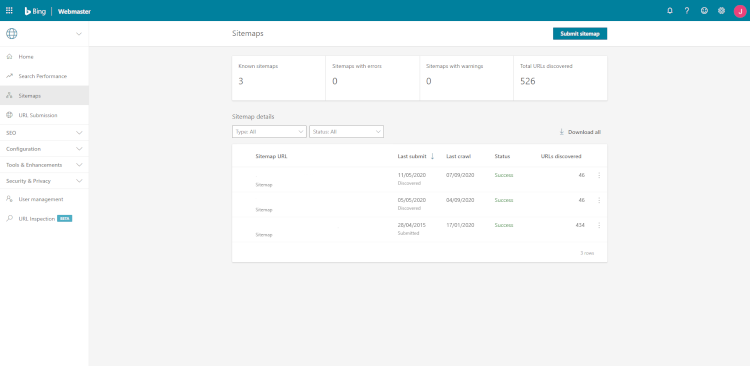750x366 pixels.
Task: Expand Security & Privacy section
Action: point(44,181)
